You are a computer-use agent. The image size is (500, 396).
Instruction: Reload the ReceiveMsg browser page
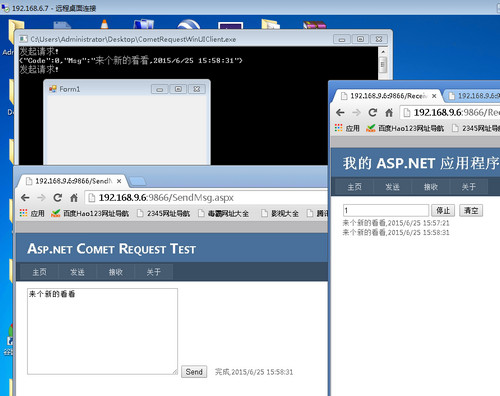click(373, 113)
